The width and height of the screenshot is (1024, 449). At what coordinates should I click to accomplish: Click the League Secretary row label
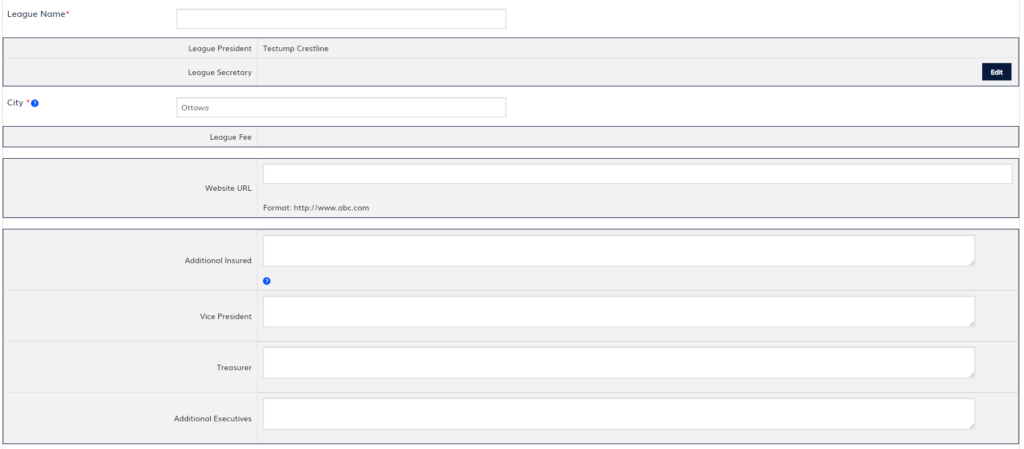point(219,72)
